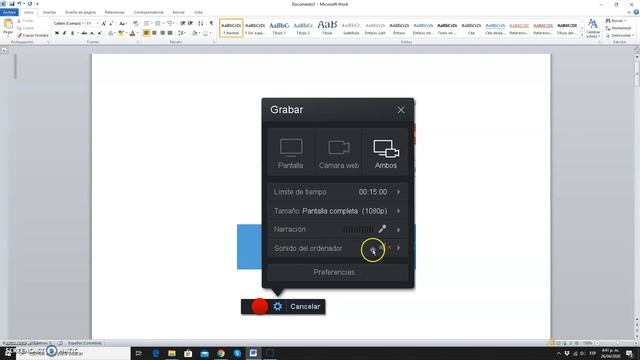Click the bullets list icon
Image resolution: width=640 pixels, height=360 pixels.
(147, 24)
